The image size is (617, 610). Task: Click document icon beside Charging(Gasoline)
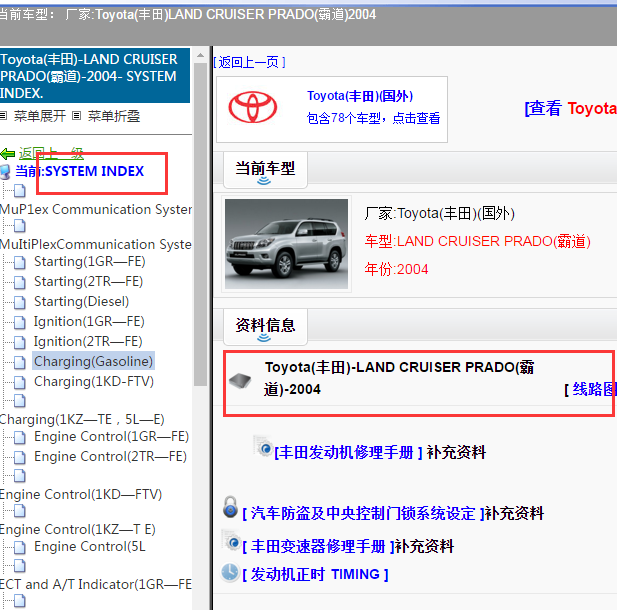(20, 362)
